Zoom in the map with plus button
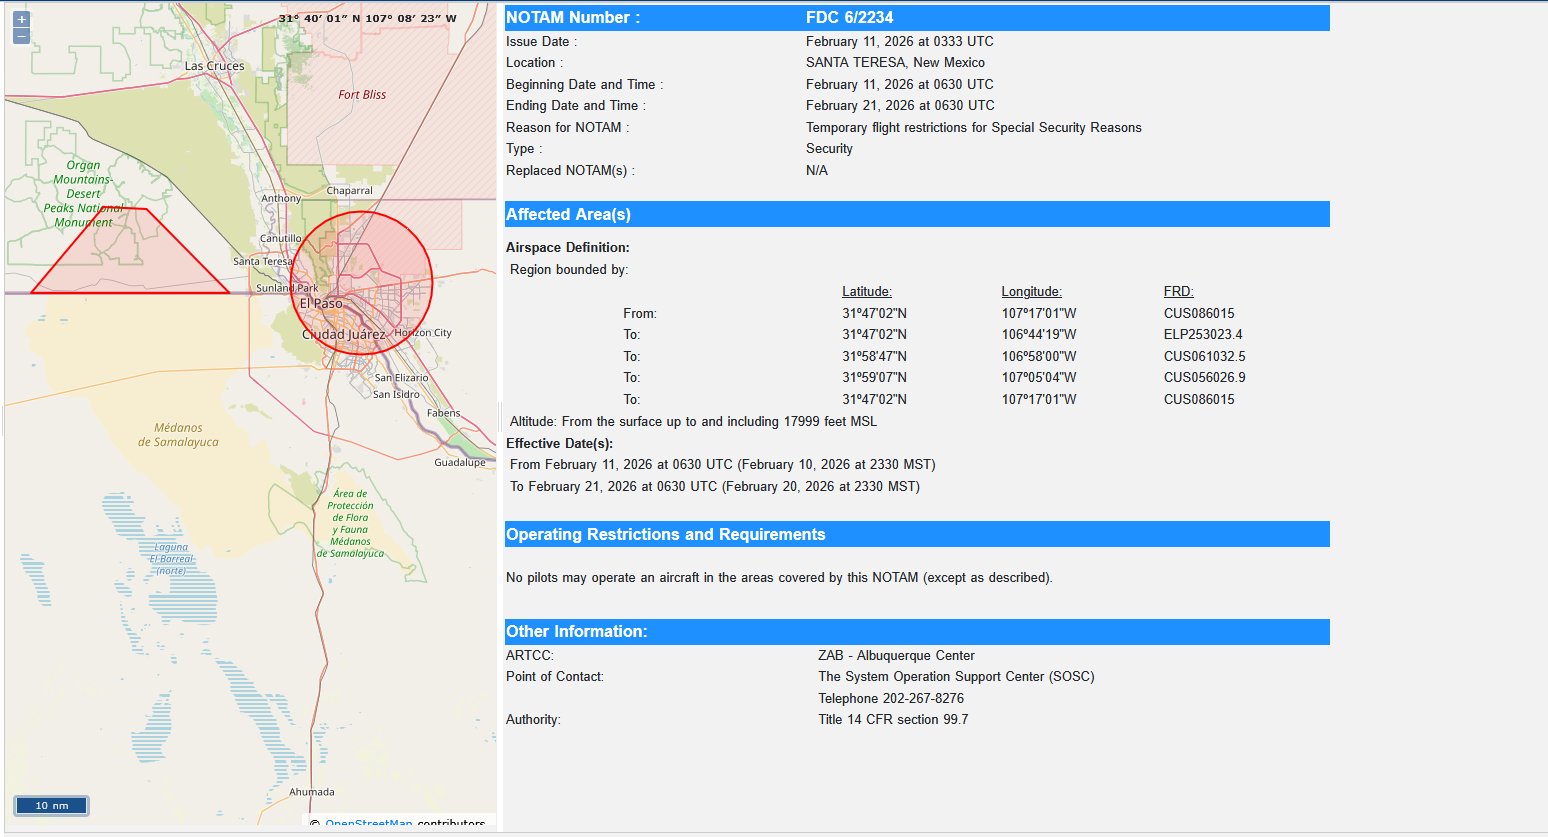This screenshot has width=1548, height=837. tap(21, 19)
